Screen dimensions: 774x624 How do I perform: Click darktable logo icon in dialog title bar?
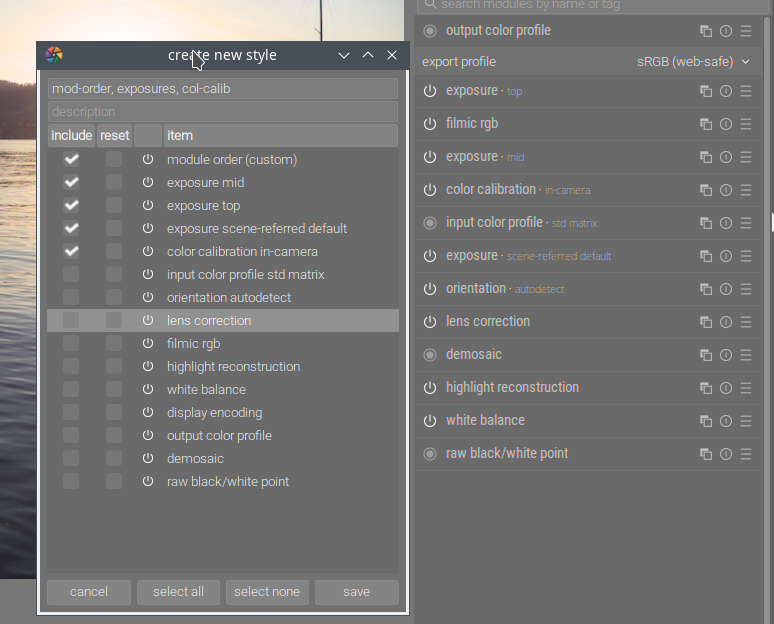coord(54,55)
